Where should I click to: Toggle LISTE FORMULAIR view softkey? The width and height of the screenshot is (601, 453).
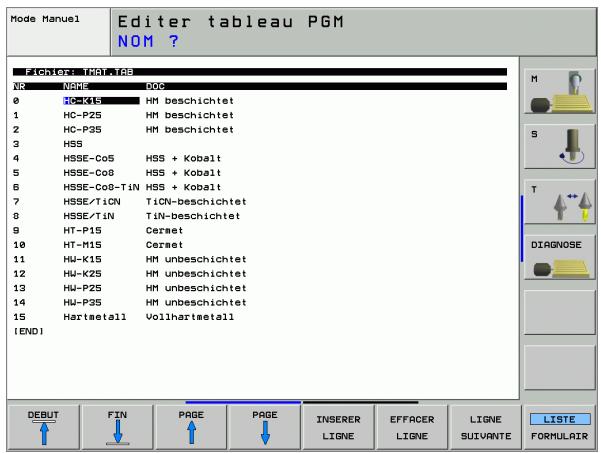coord(559,427)
